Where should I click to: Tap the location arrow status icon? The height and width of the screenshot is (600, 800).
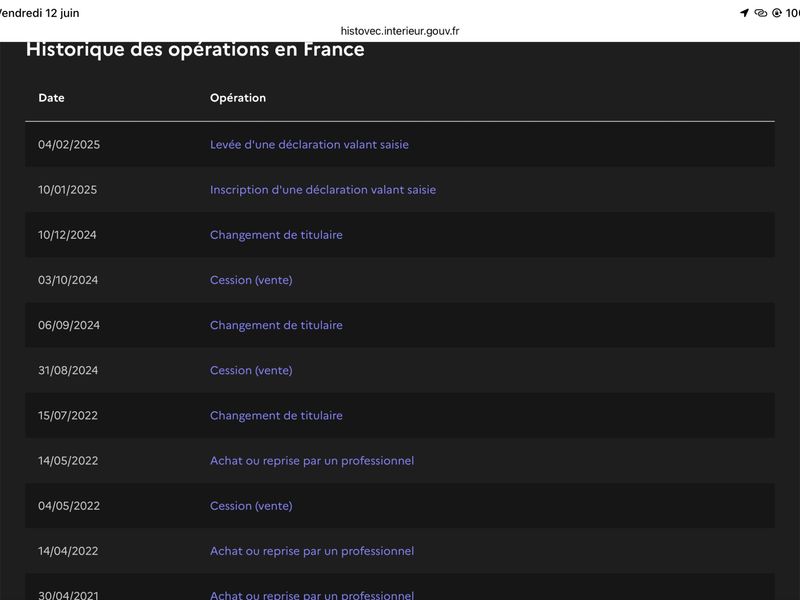click(744, 13)
